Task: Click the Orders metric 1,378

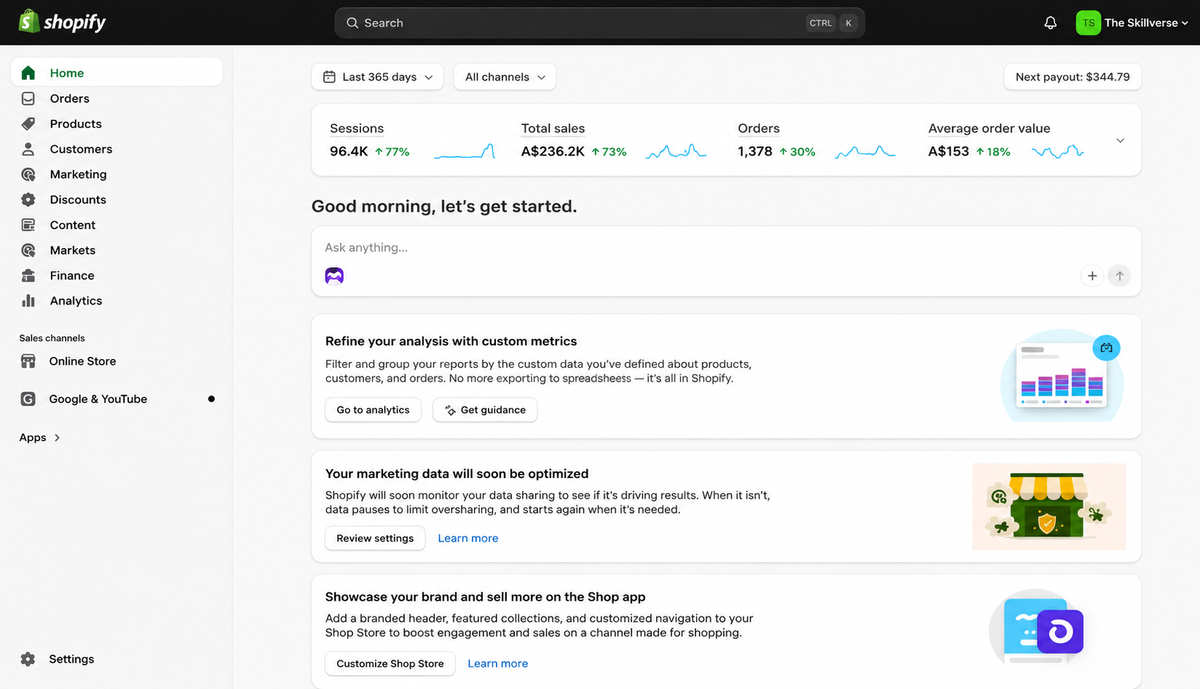Action: click(x=755, y=152)
